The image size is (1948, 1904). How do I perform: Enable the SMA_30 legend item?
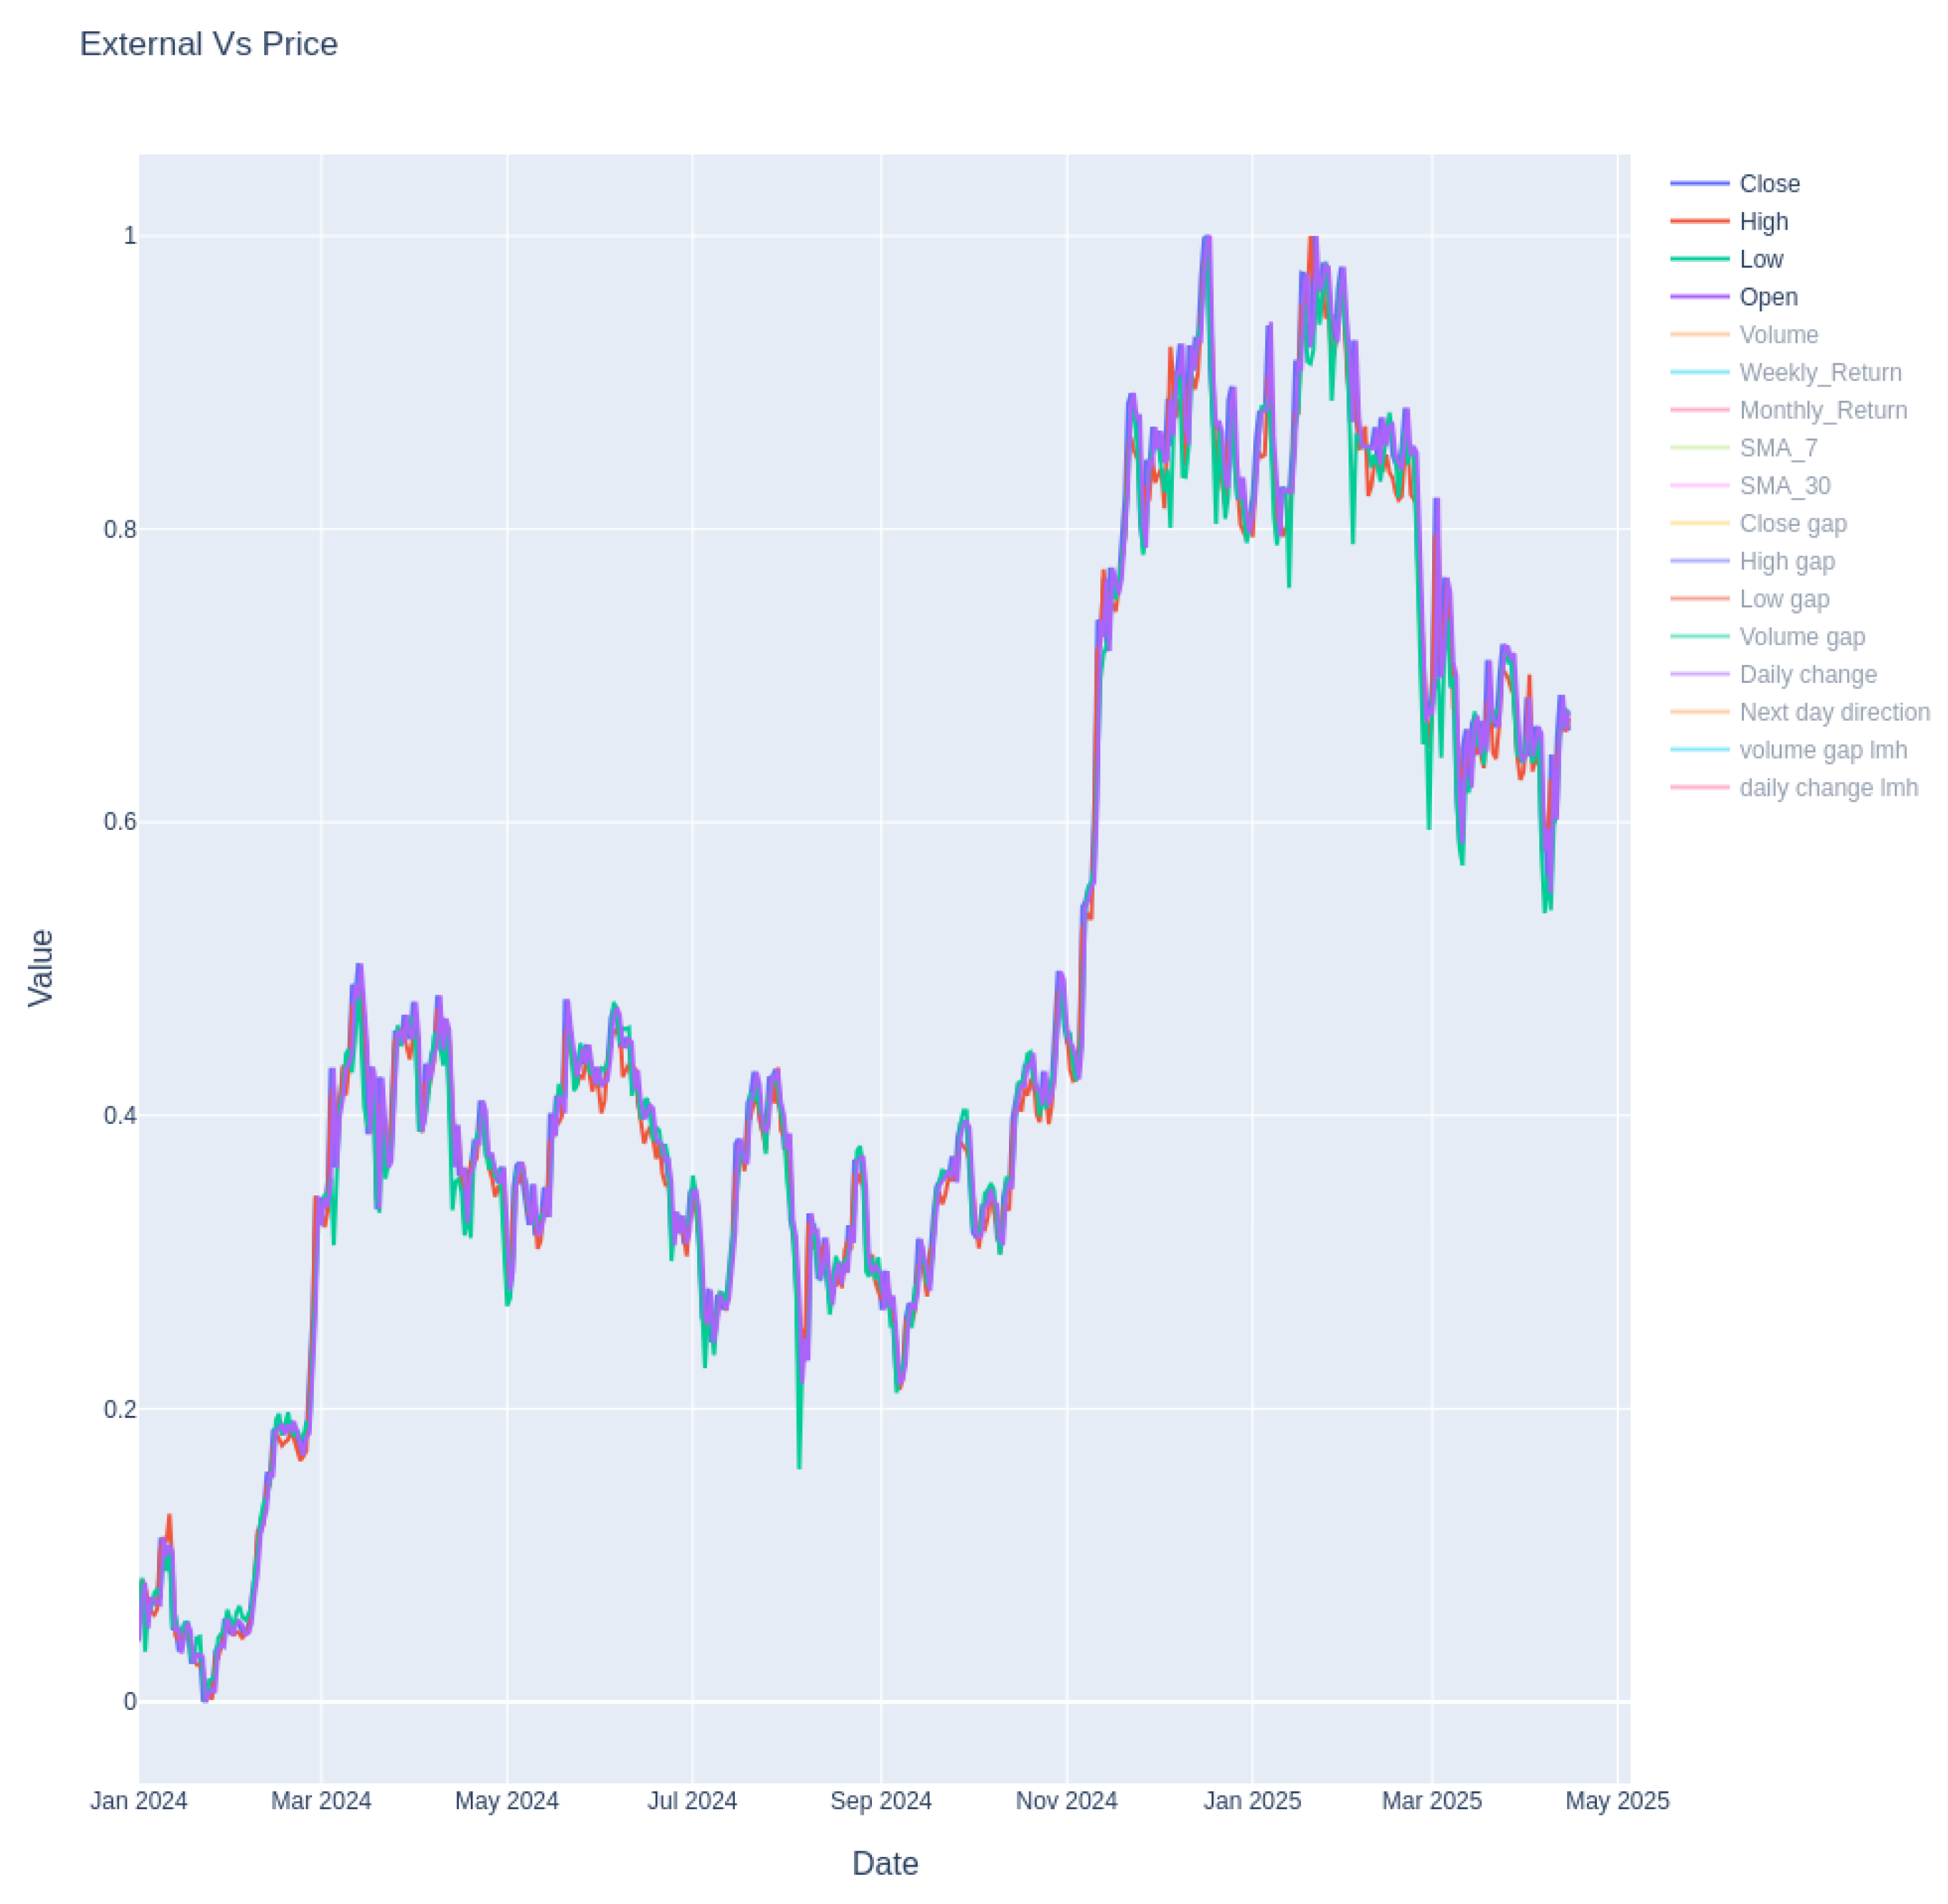pyautogui.click(x=1784, y=486)
